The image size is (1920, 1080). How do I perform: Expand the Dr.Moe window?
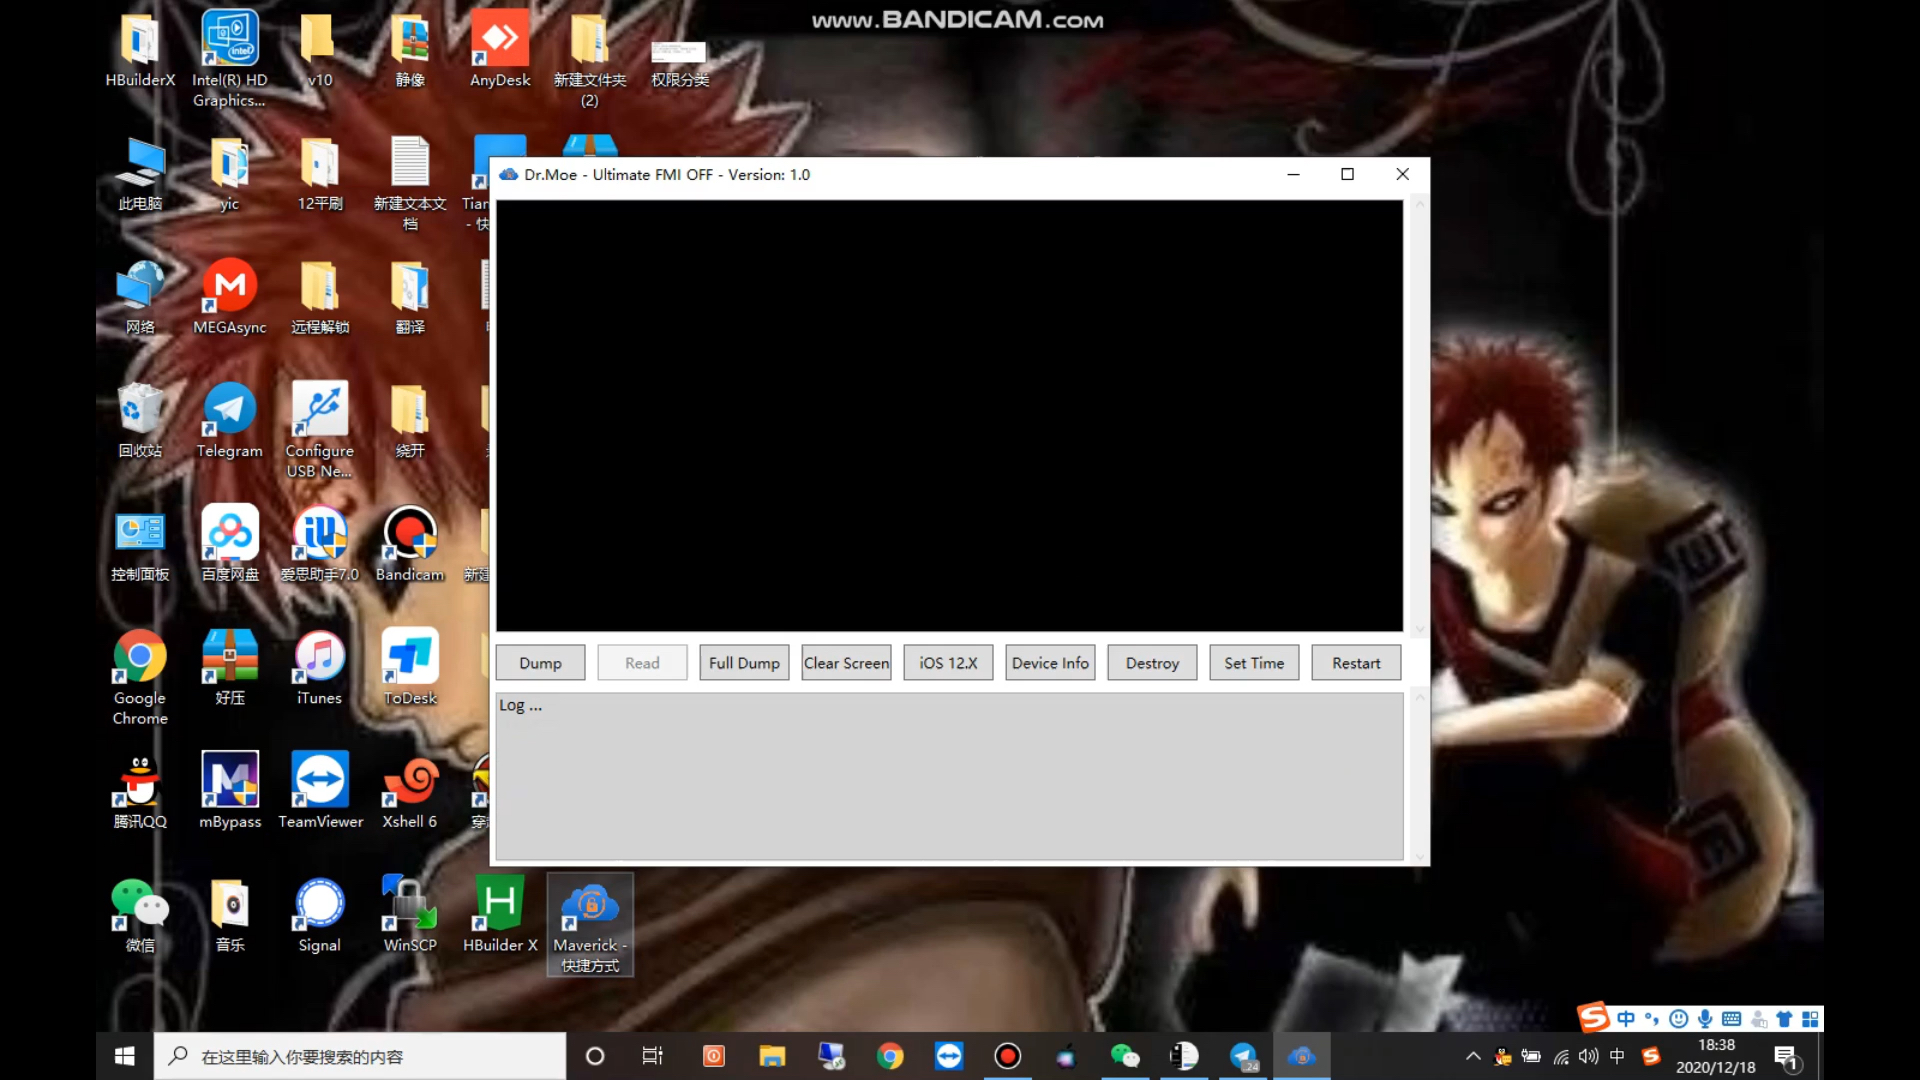[x=1348, y=174]
